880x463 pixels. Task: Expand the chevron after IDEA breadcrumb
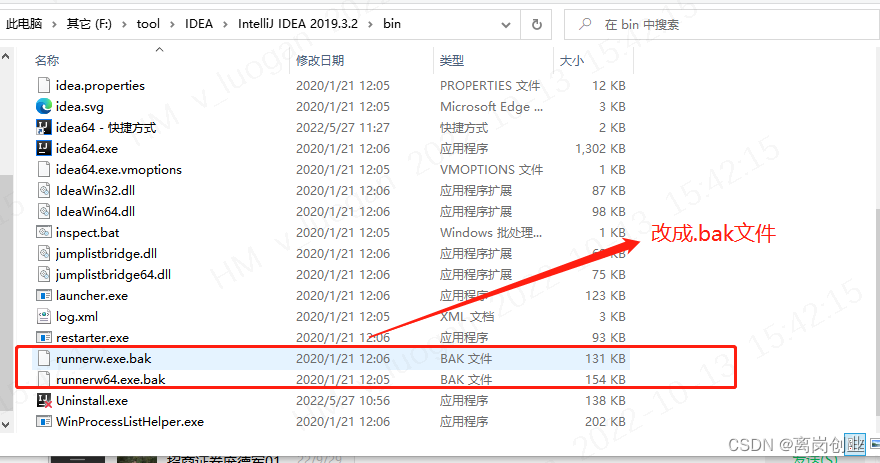225,24
